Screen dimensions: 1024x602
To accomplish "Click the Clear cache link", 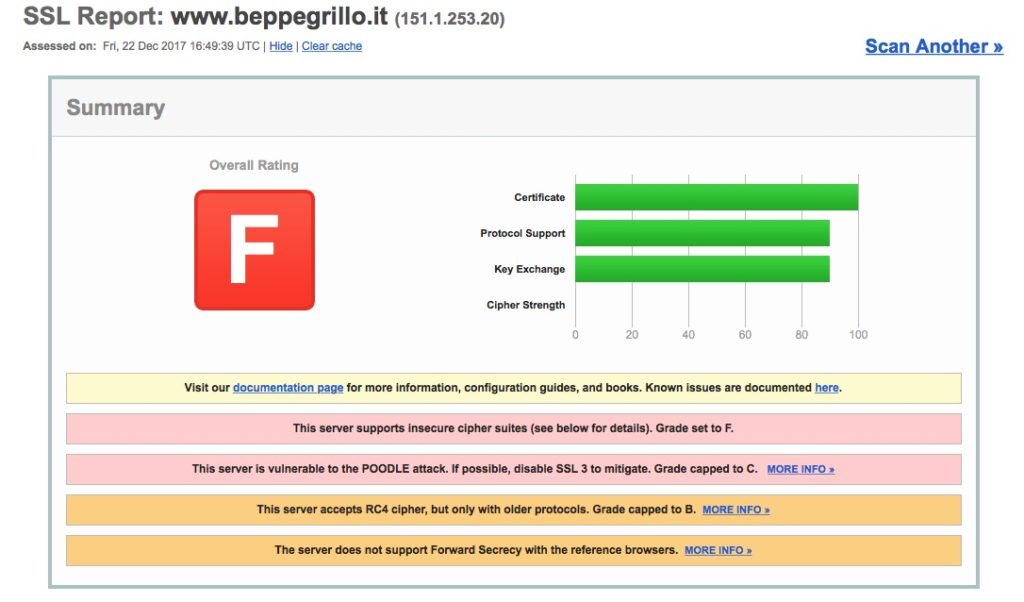I will [x=332, y=46].
